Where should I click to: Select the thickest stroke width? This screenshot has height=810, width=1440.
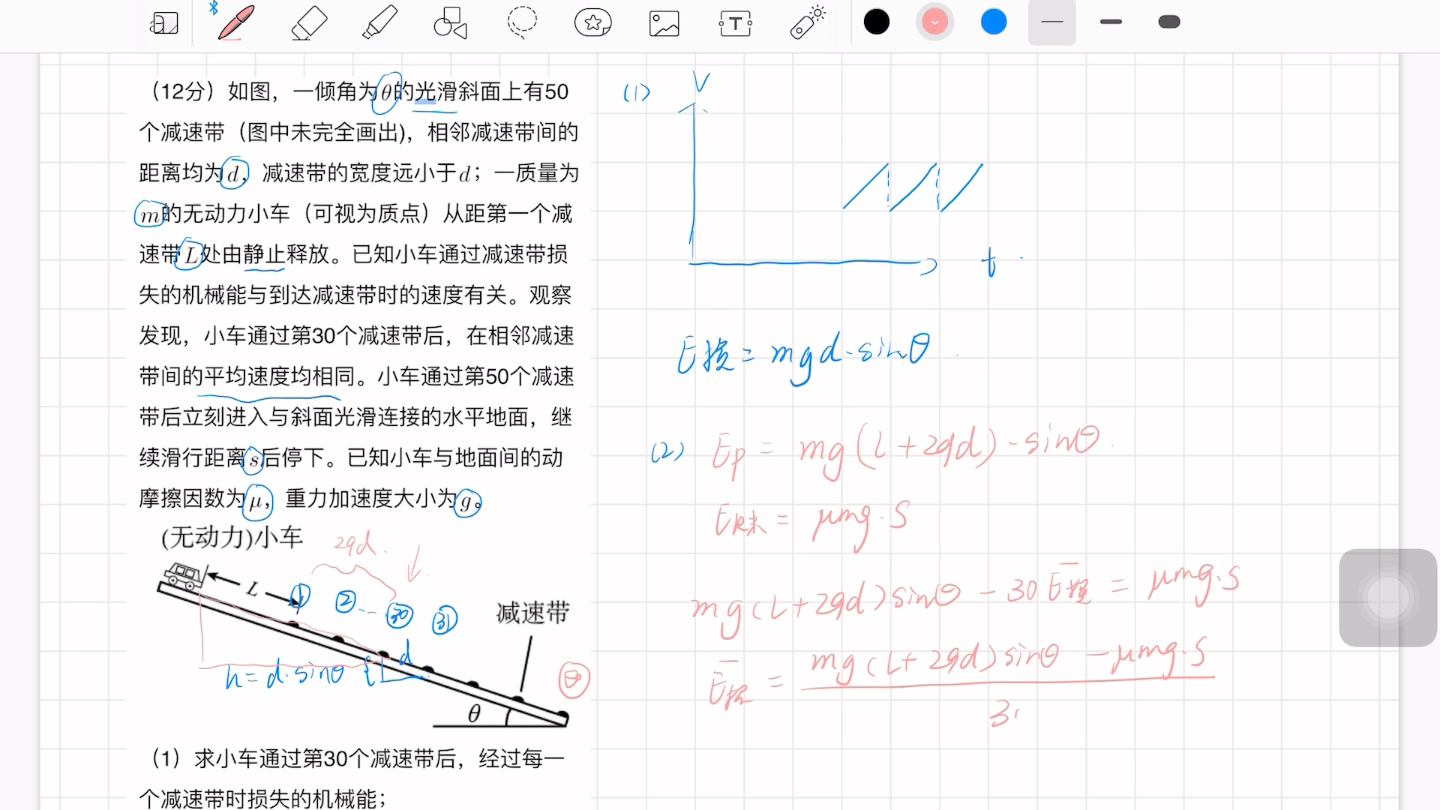click(1169, 22)
